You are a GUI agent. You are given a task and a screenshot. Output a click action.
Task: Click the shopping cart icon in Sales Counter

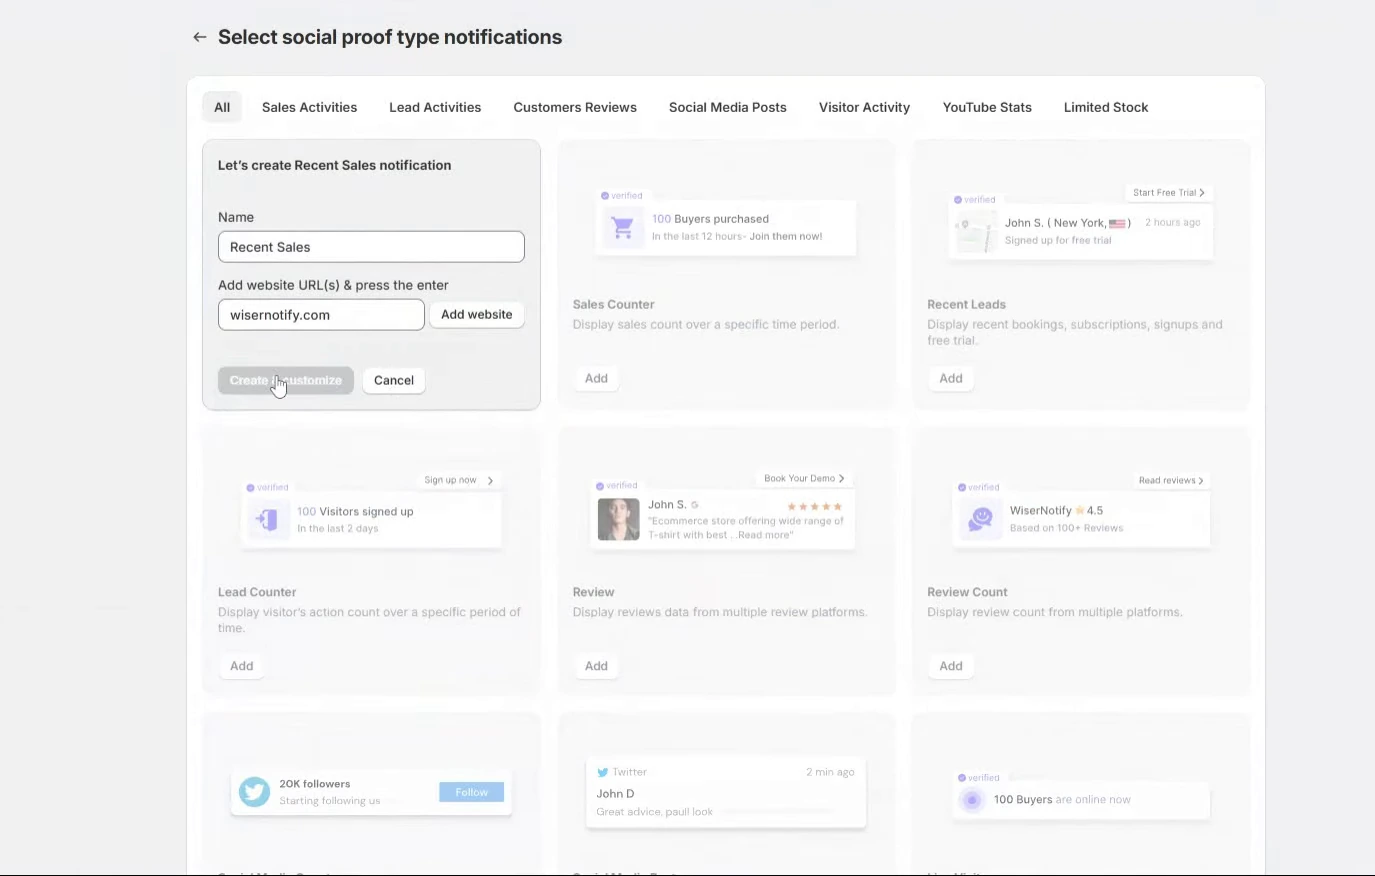click(x=622, y=228)
